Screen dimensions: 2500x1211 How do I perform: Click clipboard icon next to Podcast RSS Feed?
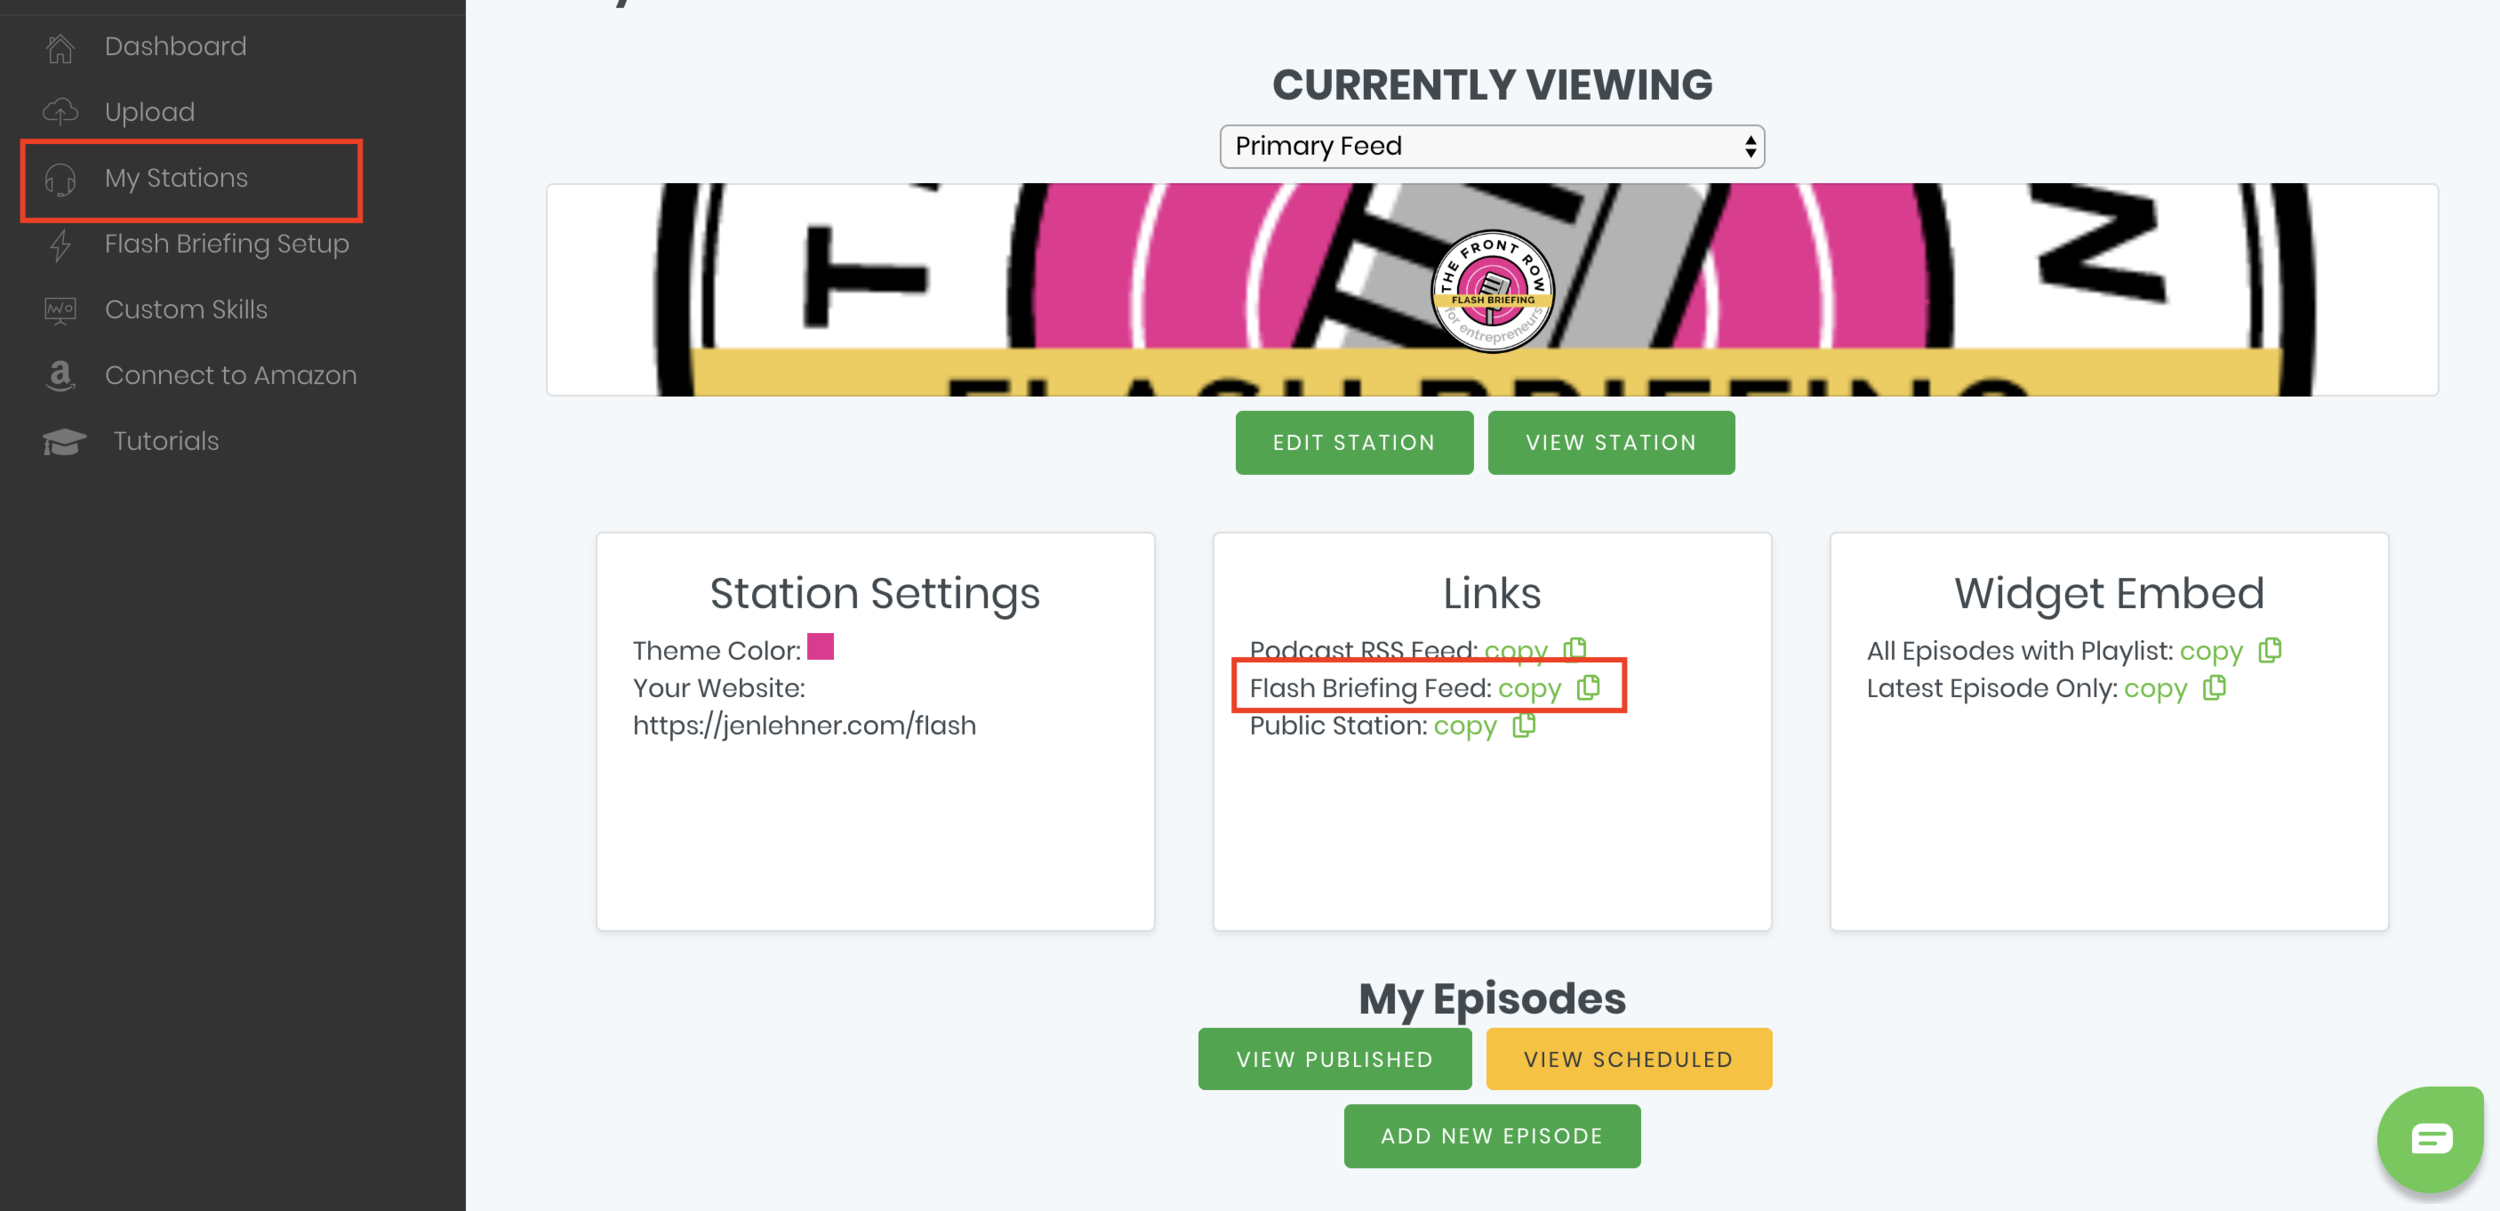point(1575,650)
